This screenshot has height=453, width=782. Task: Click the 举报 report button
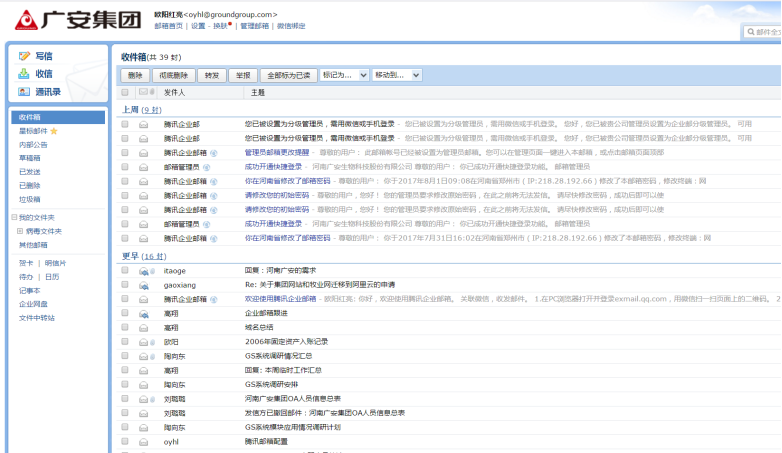(x=243, y=75)
